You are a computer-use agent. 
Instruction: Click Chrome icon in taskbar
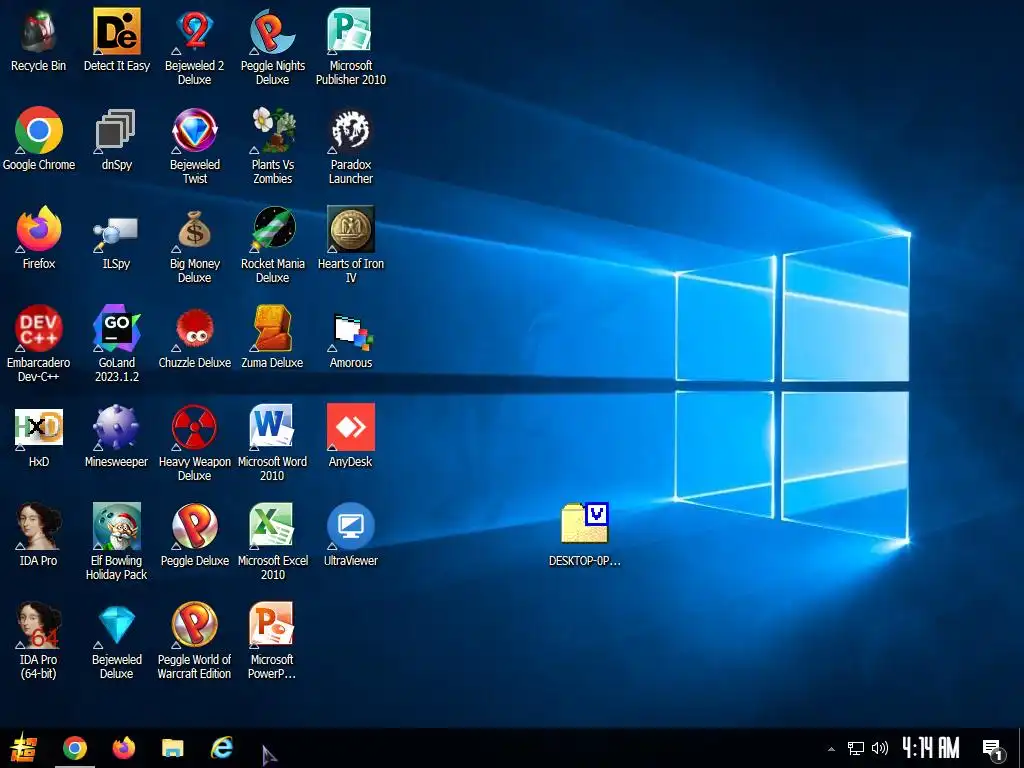(x=74, y=748)
